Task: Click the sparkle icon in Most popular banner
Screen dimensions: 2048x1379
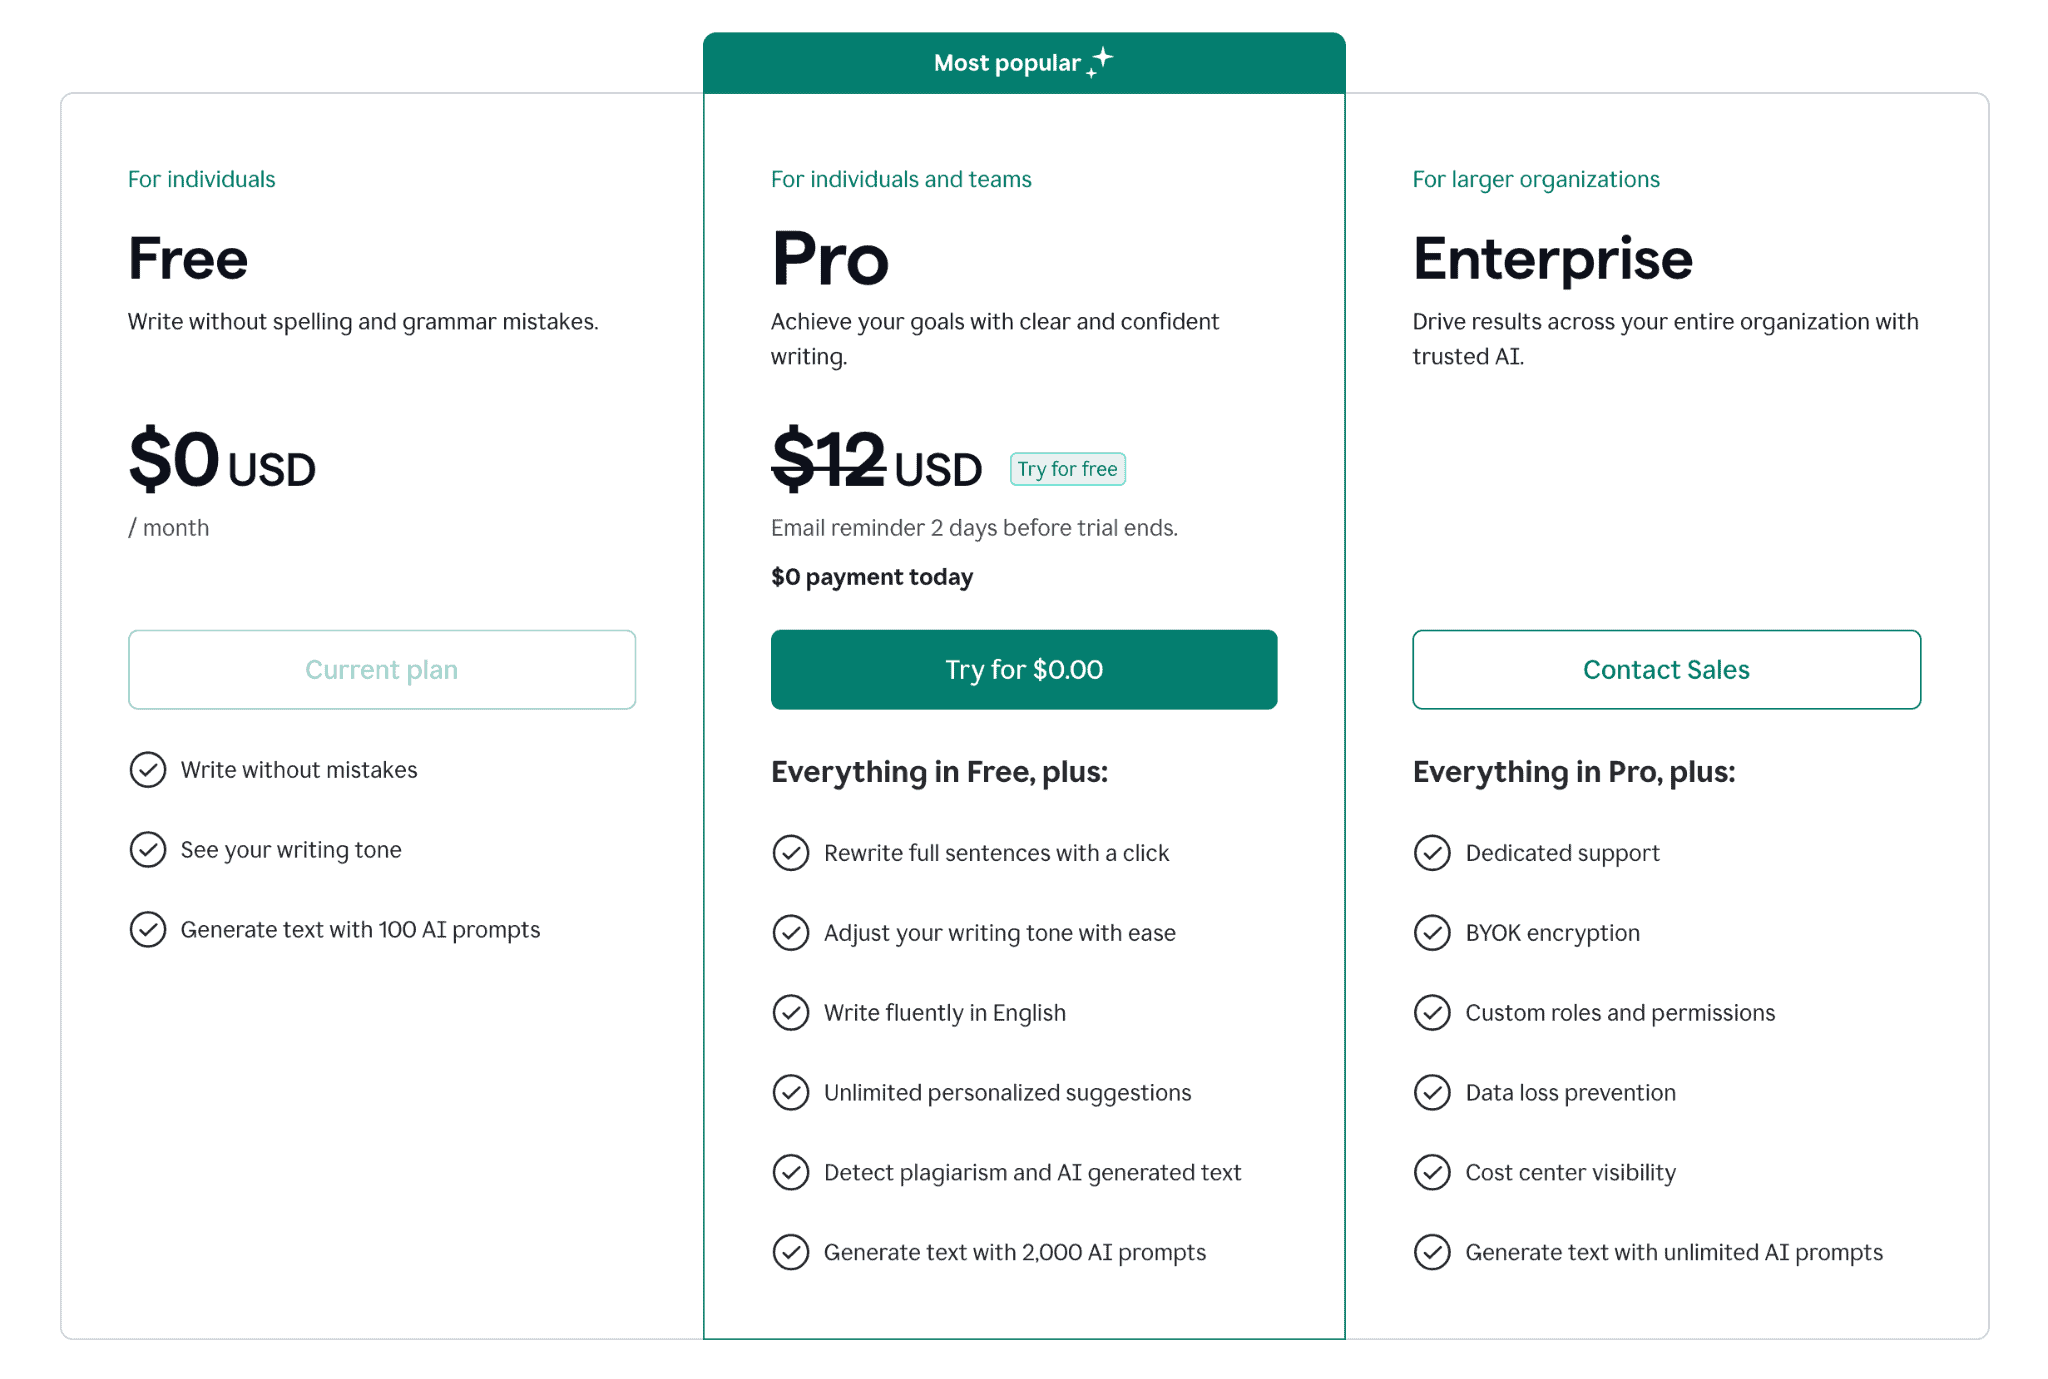Action: tap(1100, 62)
